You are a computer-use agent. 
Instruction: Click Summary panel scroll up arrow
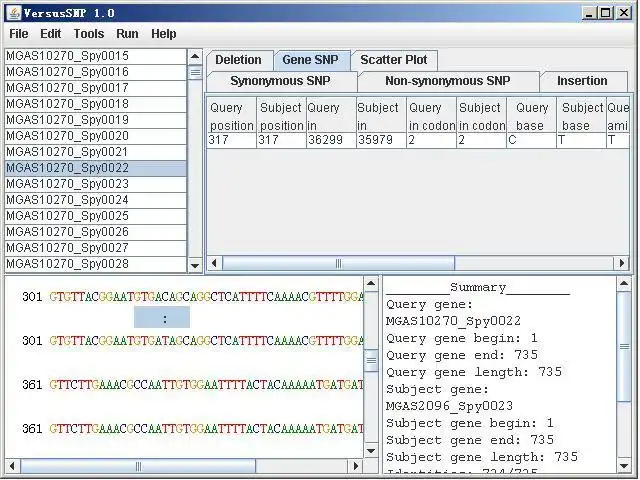(x=624, y=284)
